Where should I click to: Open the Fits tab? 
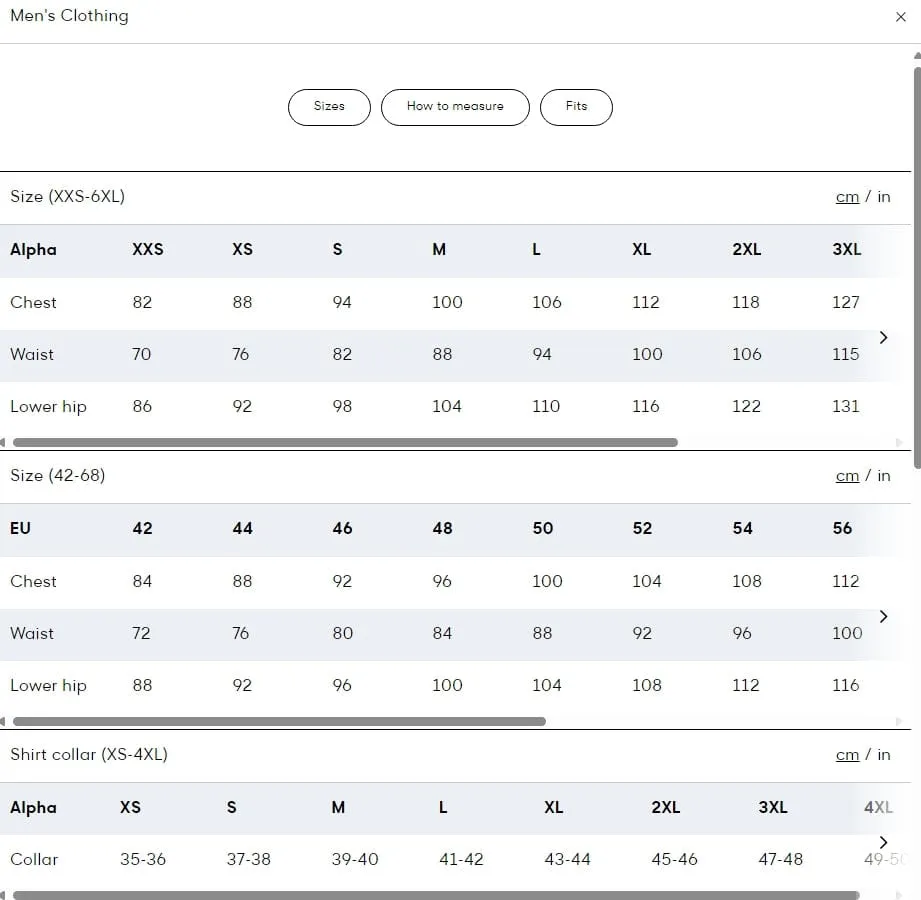pyautogui.click(x=576, y=107)
